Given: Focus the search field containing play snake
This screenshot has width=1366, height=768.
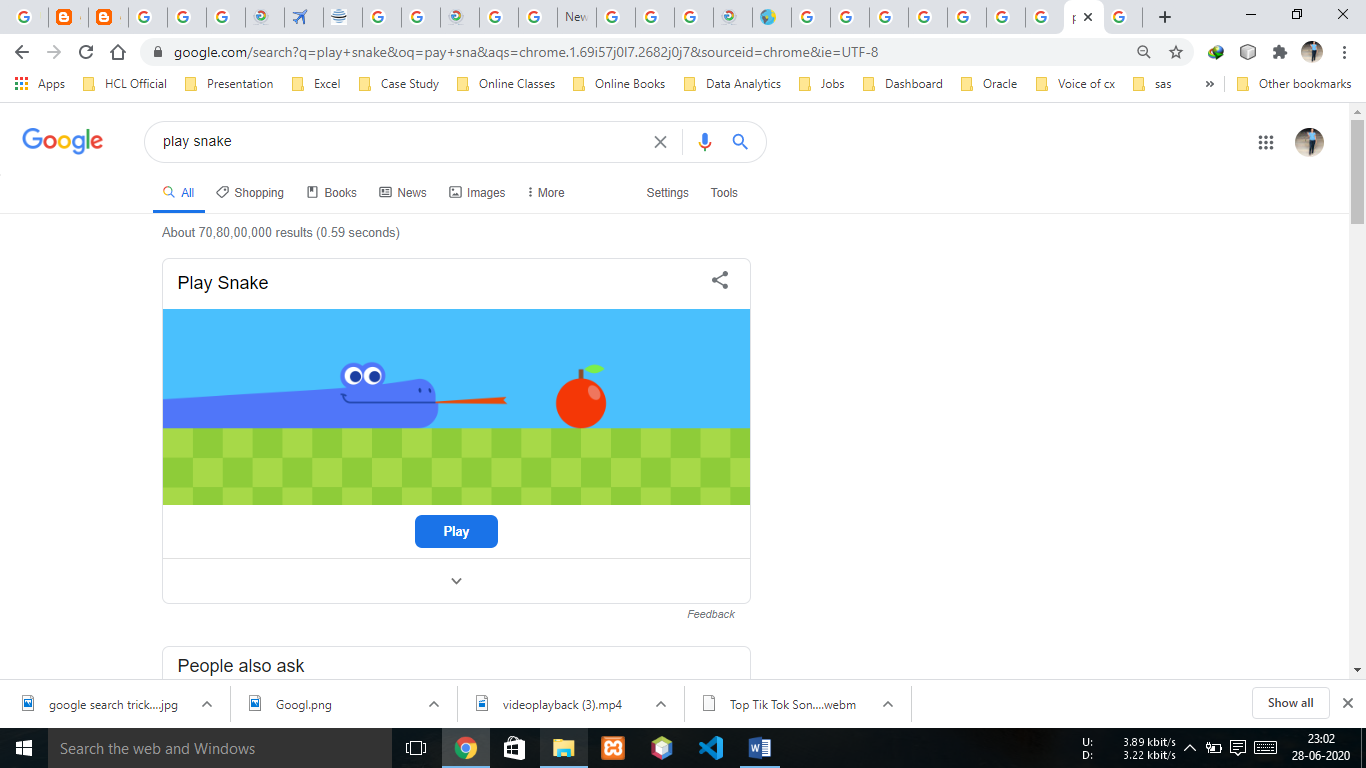Looking at the screenshot, I should point(400,142).
